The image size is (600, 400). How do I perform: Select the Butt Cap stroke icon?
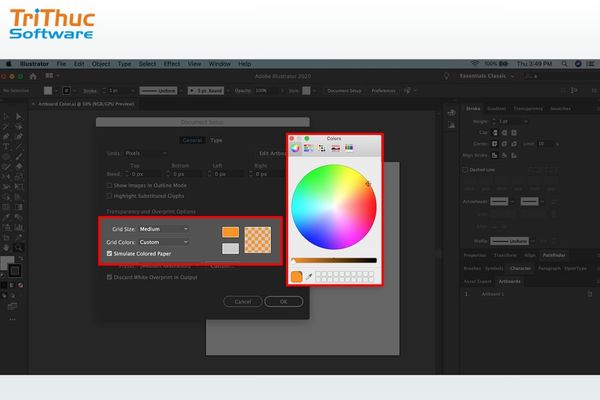(x=495, y=133)
